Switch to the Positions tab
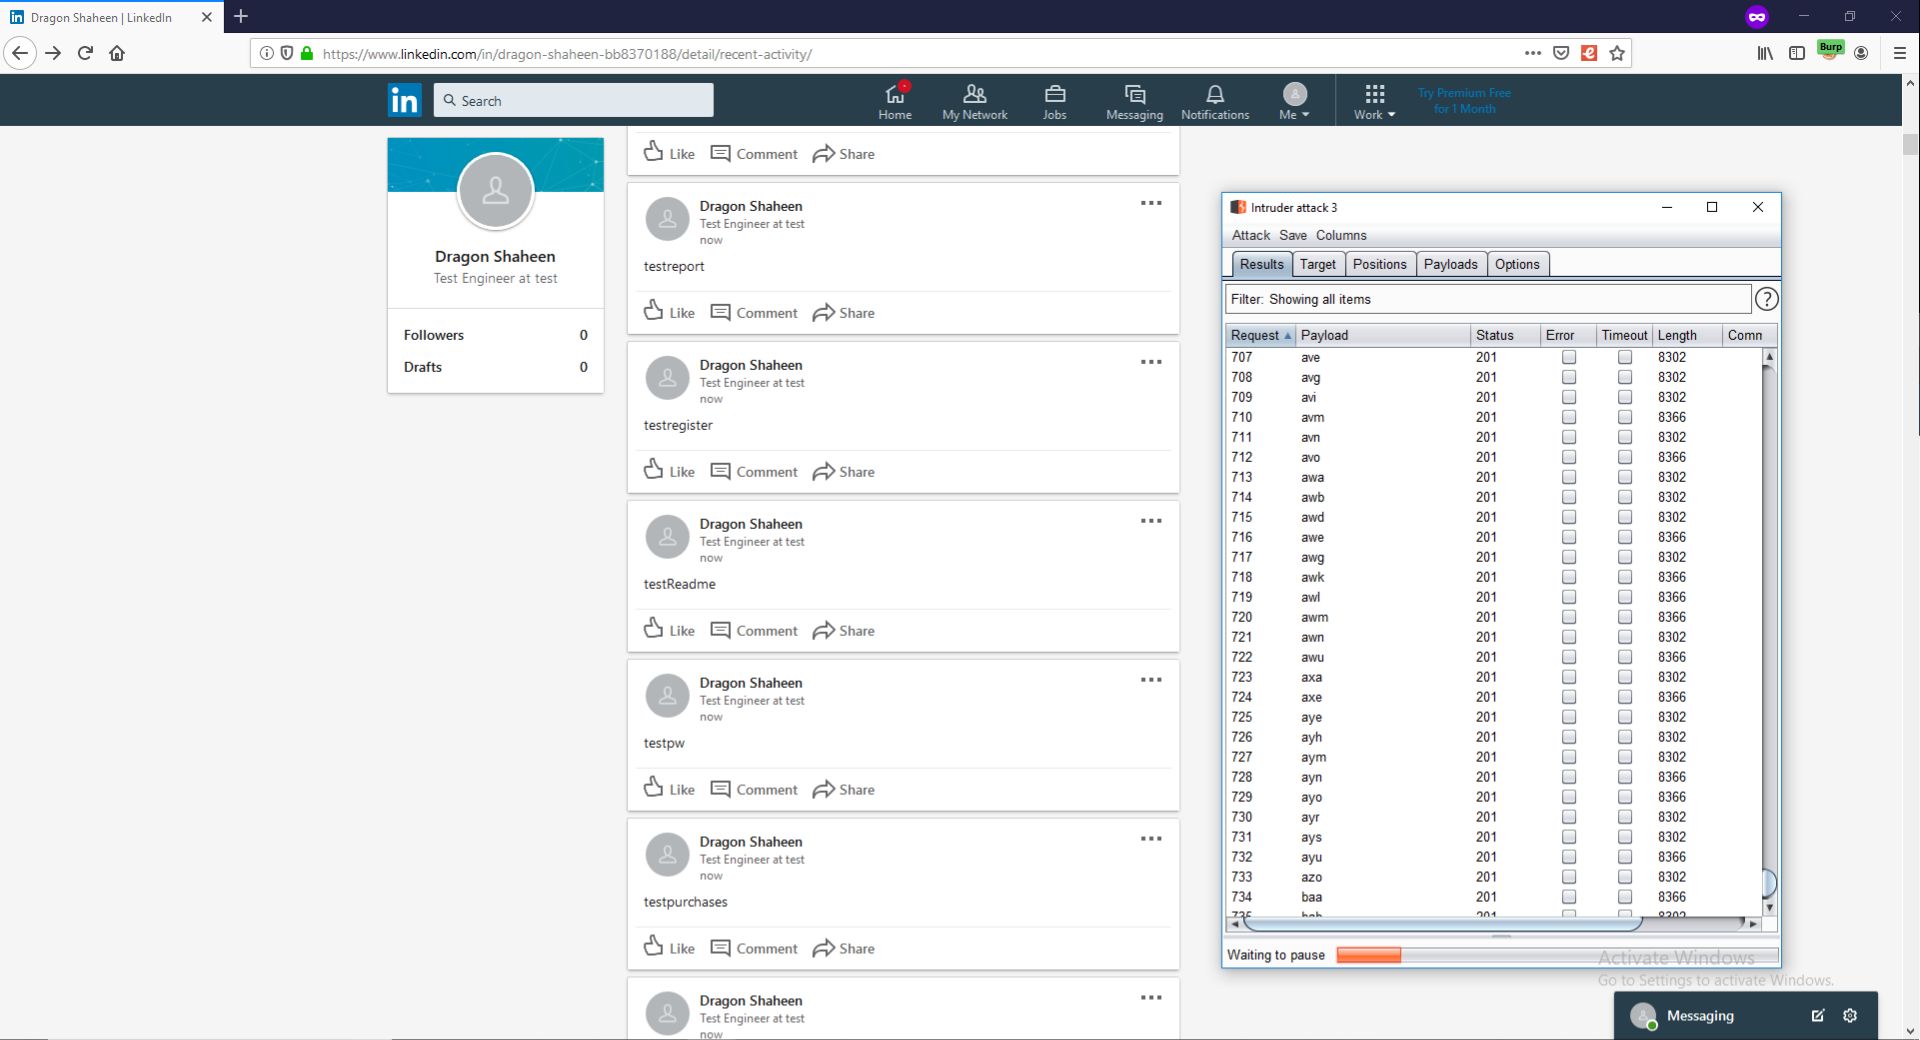The height and width of the screenshot is (1040, 1920). pyautogui.click(x=1379, y=264)
